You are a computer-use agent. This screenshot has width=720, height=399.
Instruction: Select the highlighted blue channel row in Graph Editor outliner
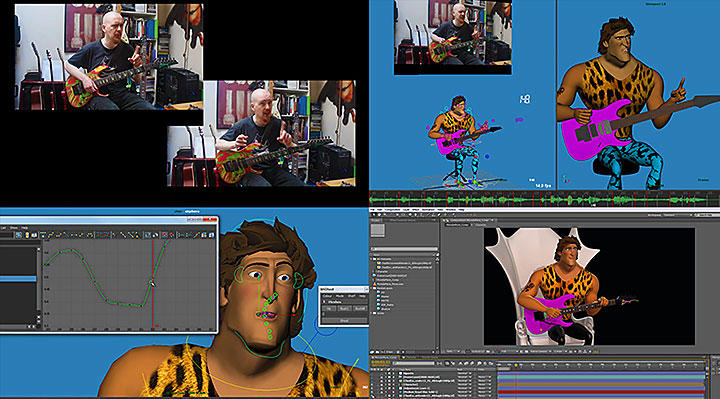pos(18,279)
